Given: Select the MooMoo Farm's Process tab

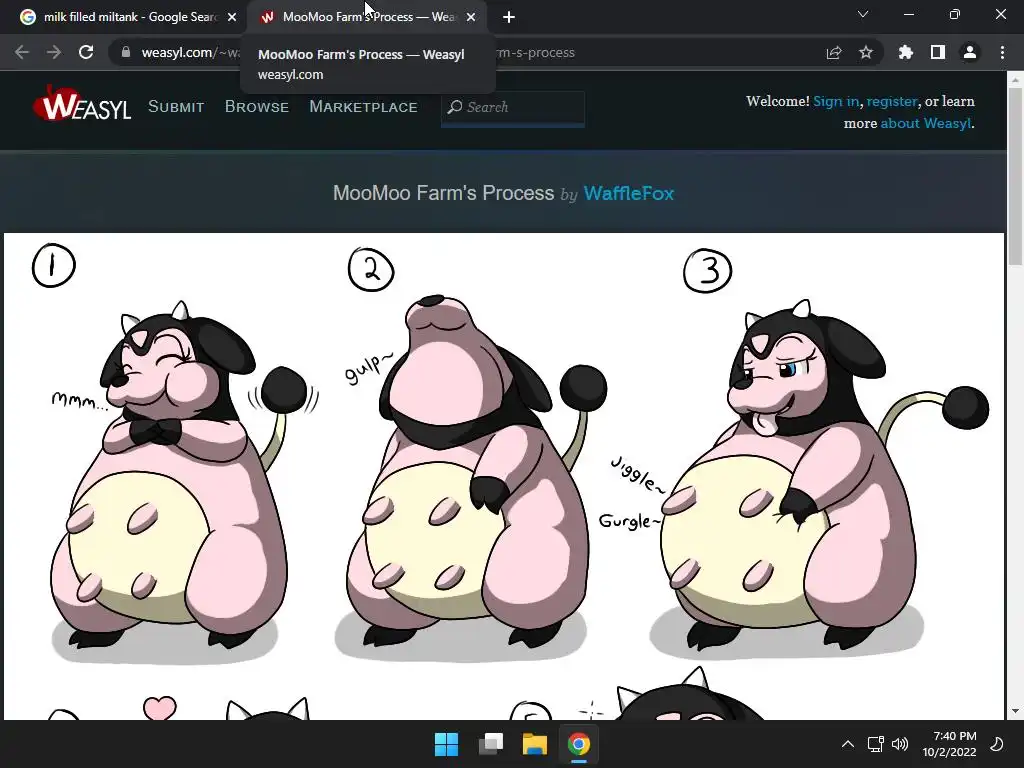Looking at the screenshot, I should tap(366, 17).
